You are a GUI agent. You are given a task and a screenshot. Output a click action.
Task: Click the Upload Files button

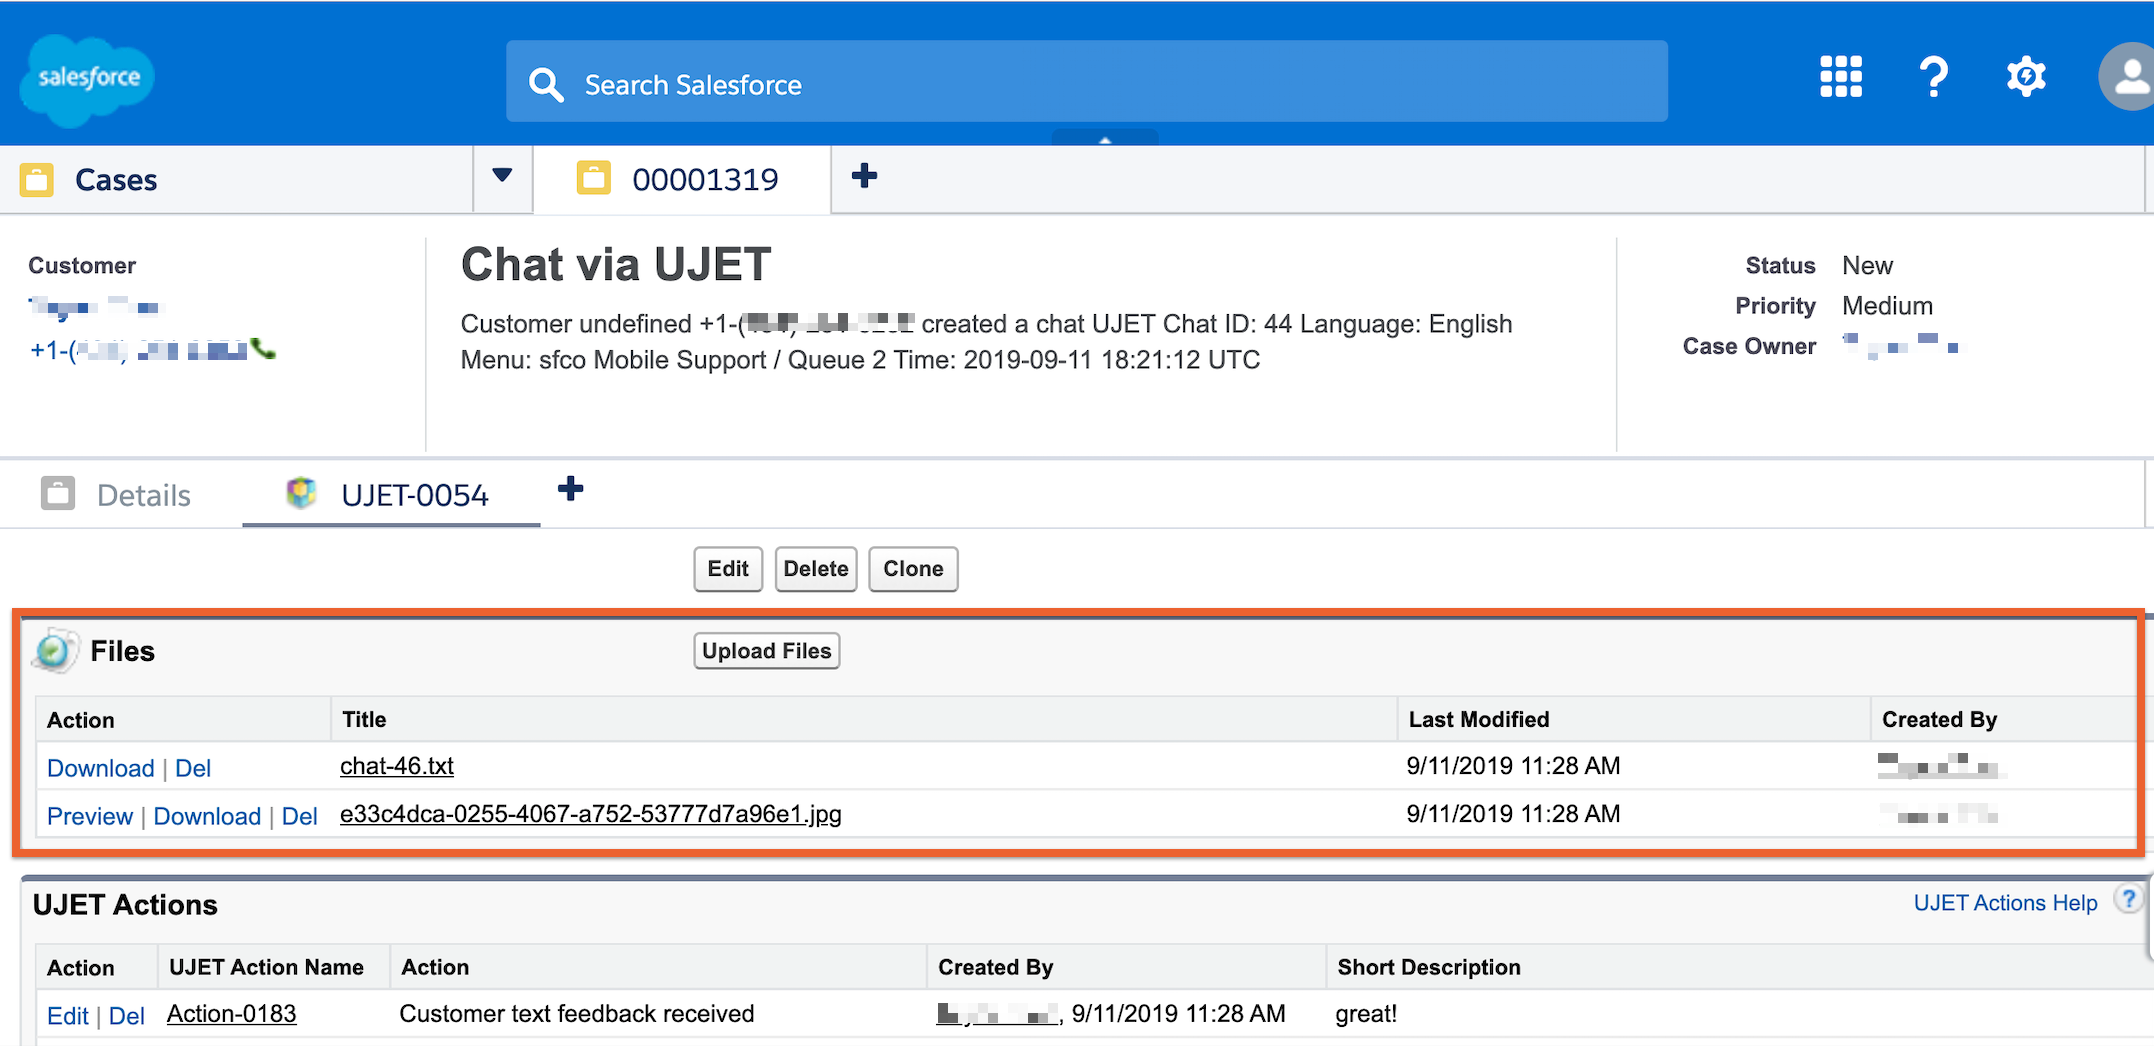pos(766,651)
